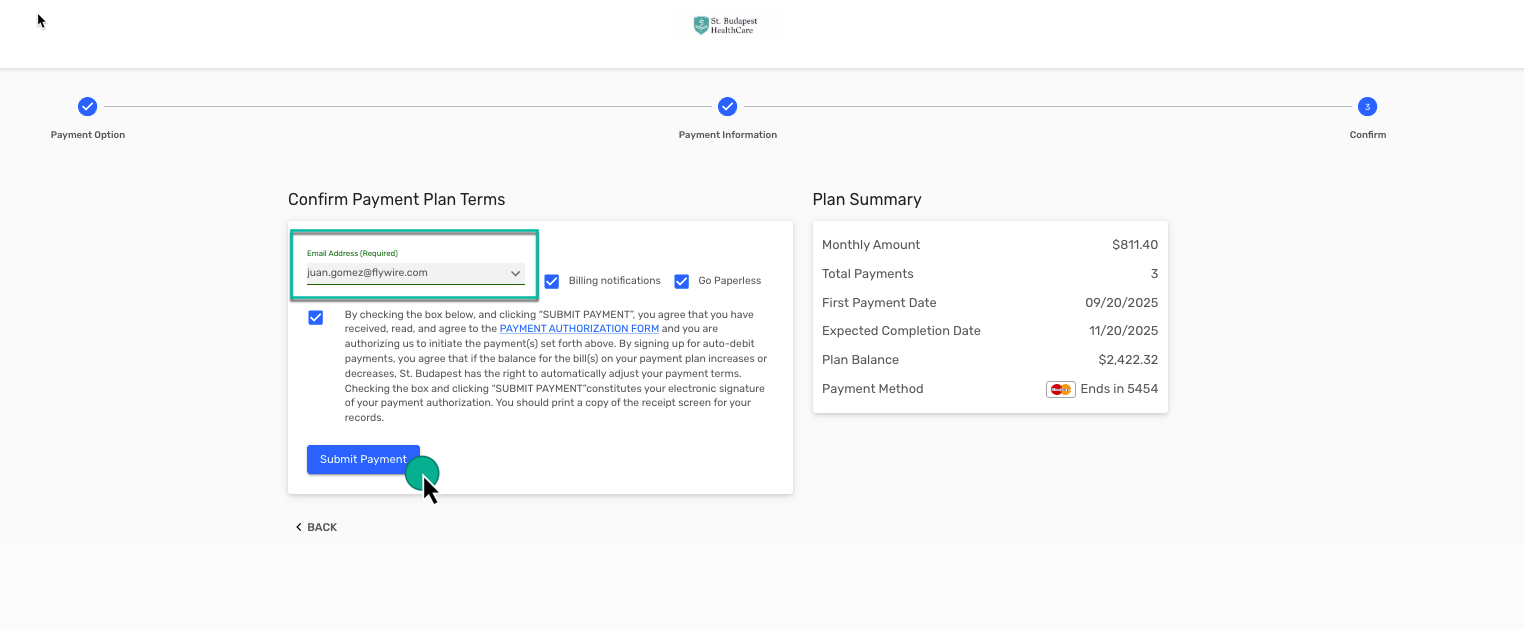Image resolution: width=1524 pixels, height=629 pixels.
Task: Click the Plan Balance amount $2,422.32
Action: [x=1127, y=360]
